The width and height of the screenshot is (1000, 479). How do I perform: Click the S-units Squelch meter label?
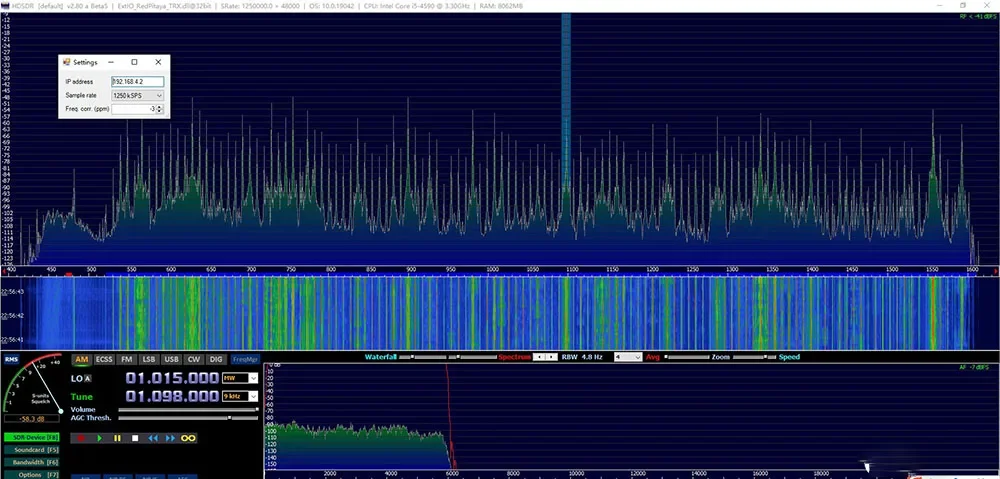41,399
